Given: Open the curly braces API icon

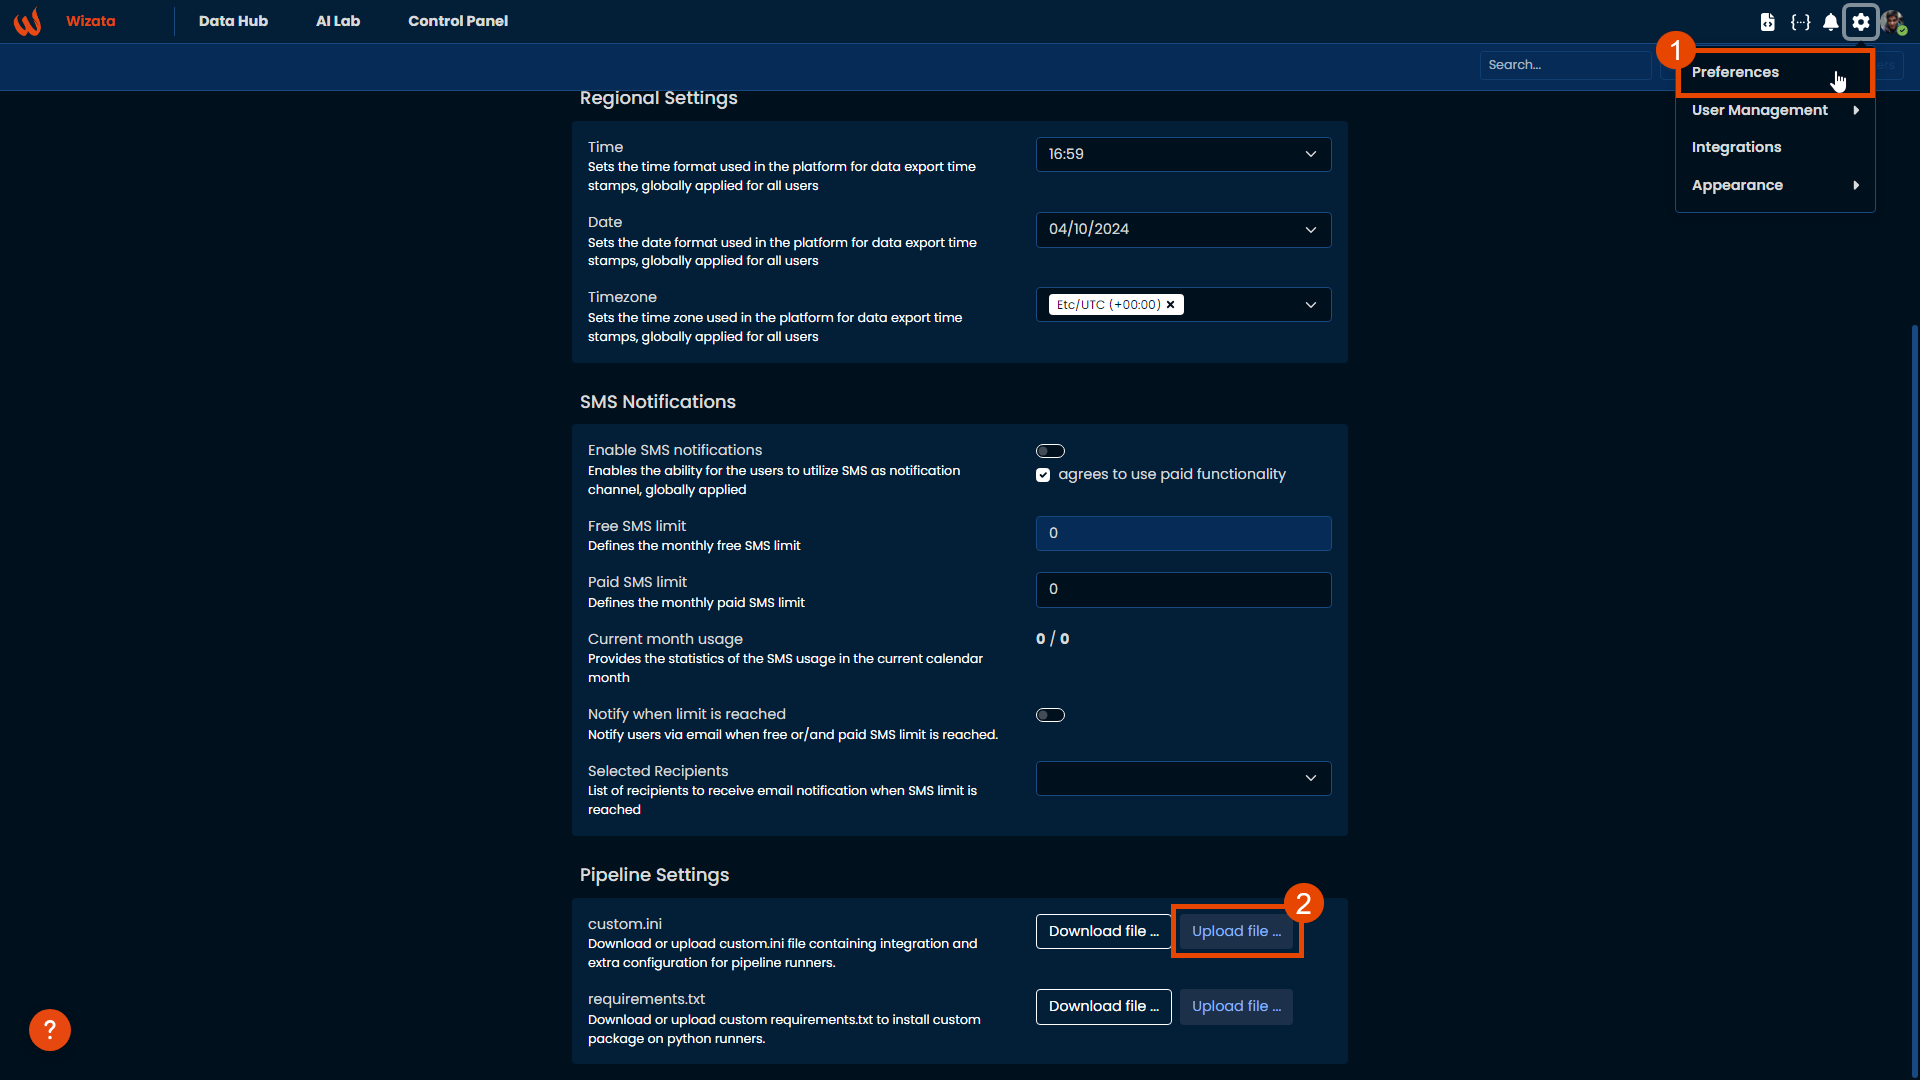Looking at the screenshot, I should point(1800,22).
